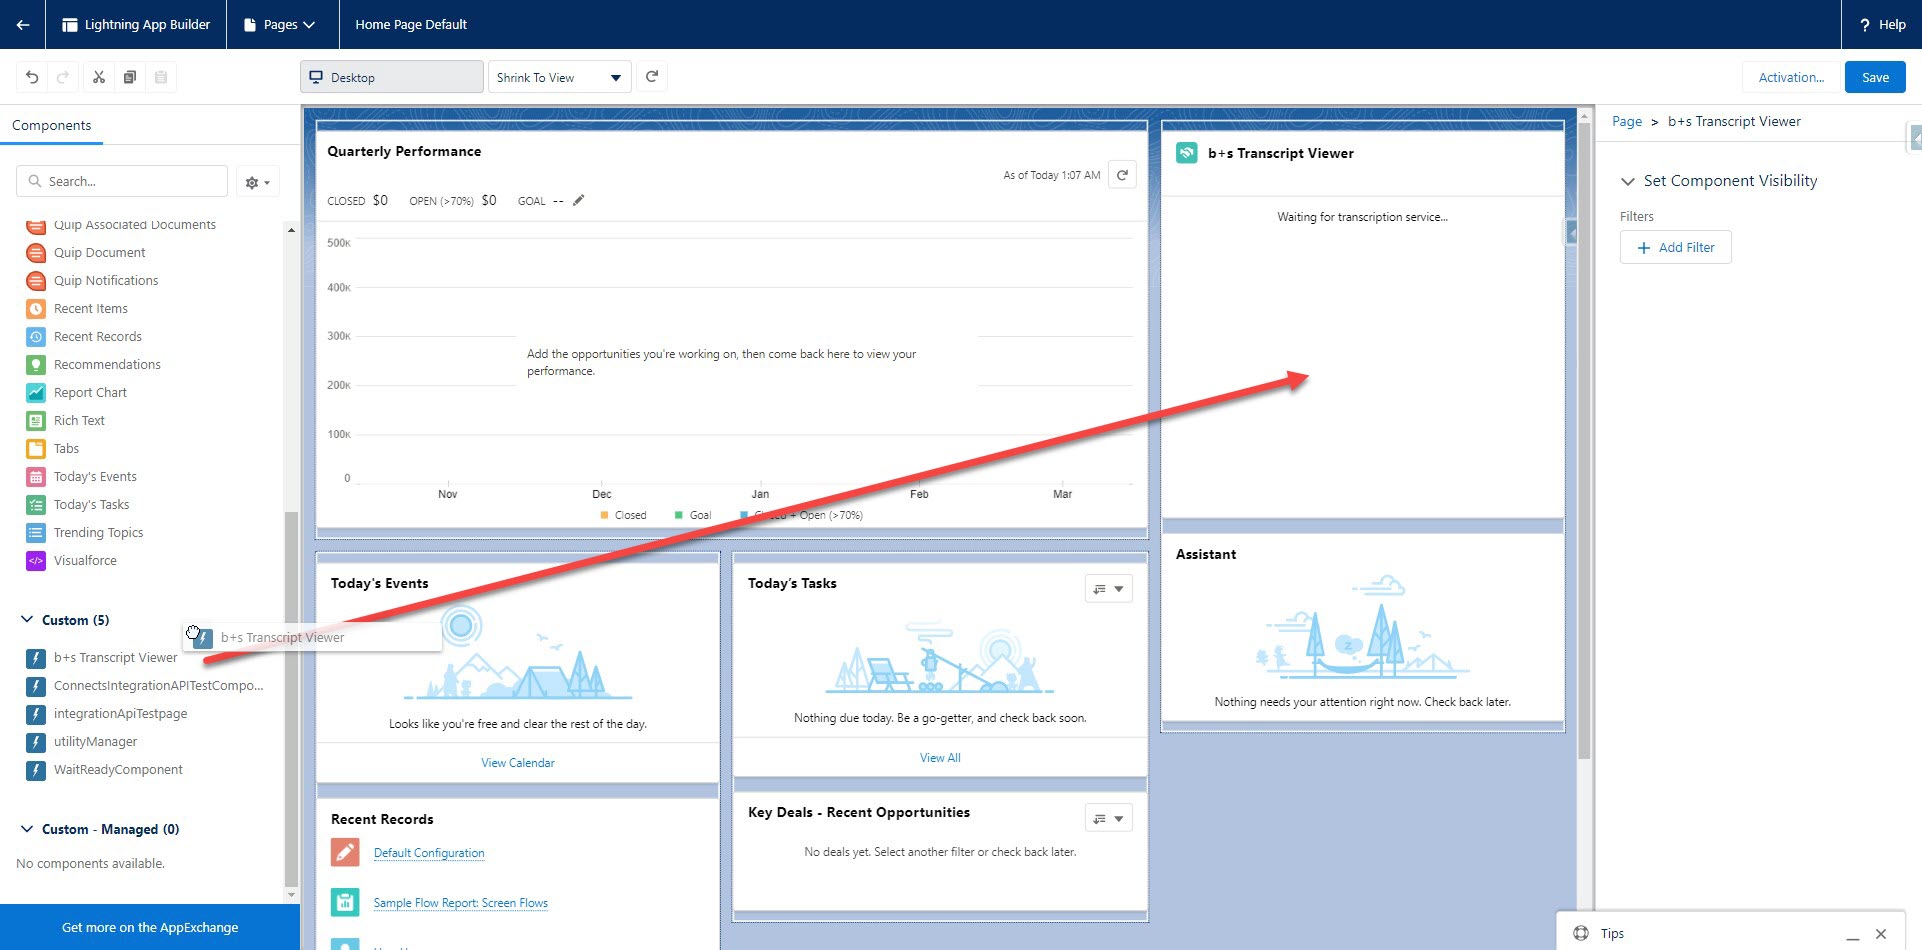The image size is (1922, 950).
Task: Open the Shrink To View dropdown
Action: click(559, 77)
